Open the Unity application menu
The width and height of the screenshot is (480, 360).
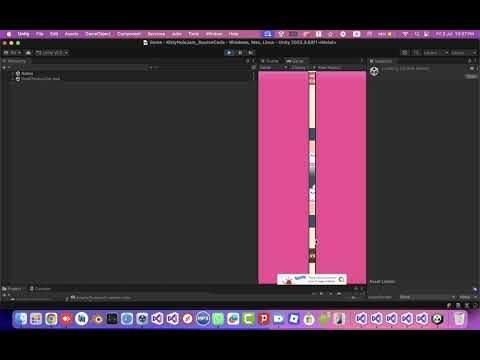click(x=23, y=34)
